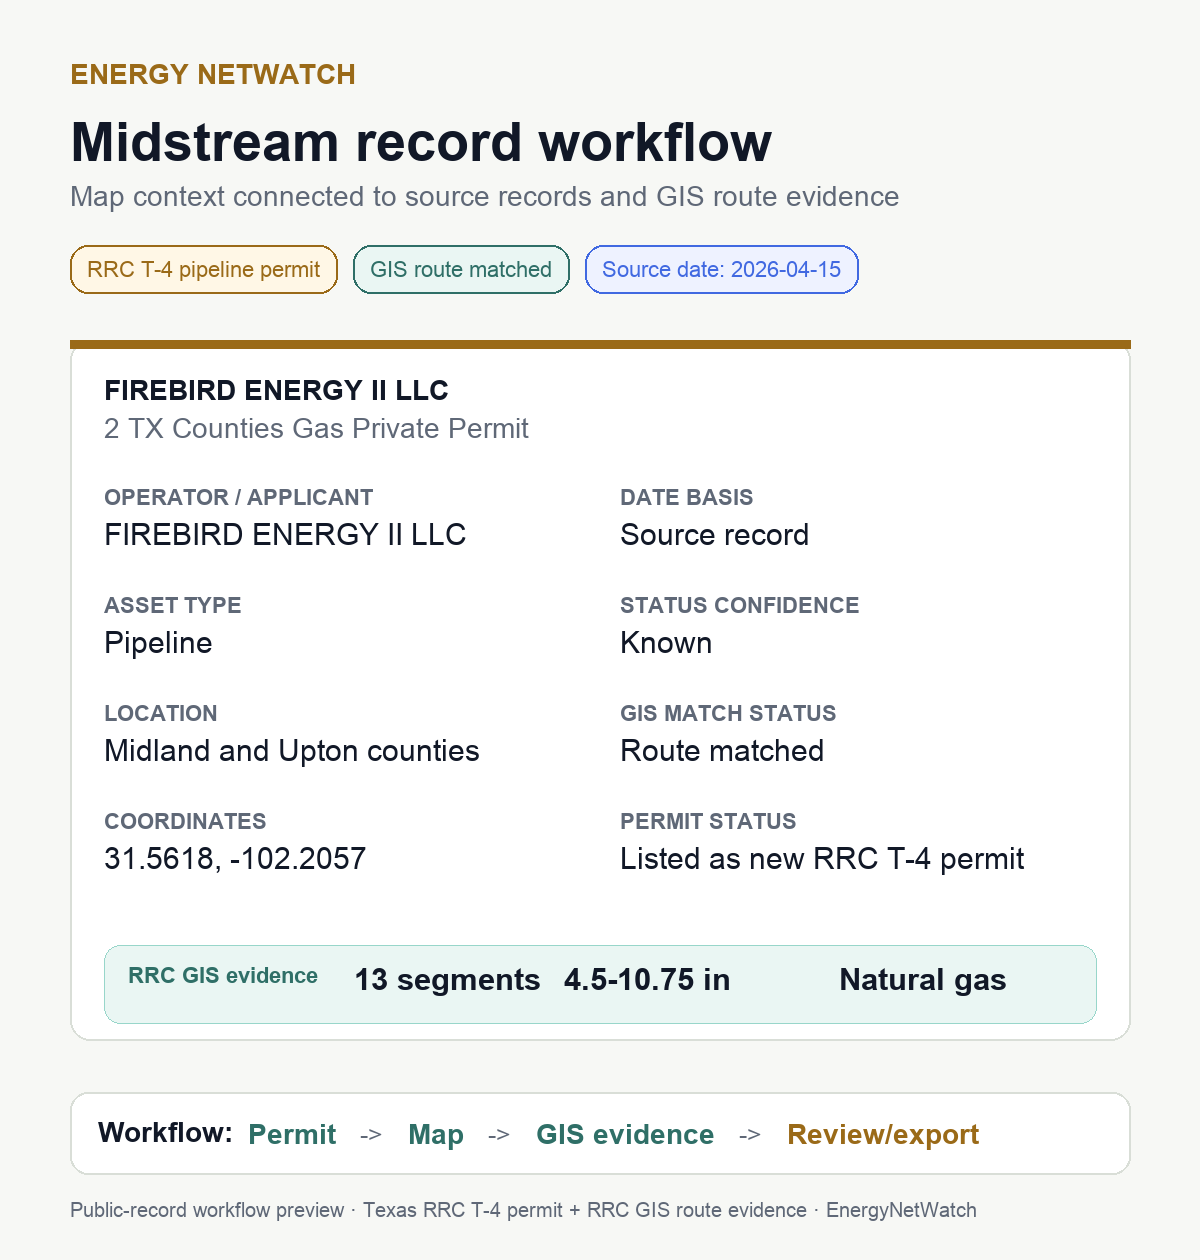
Task: Select 'Midland and Upton counties' location
Action: 292,751
